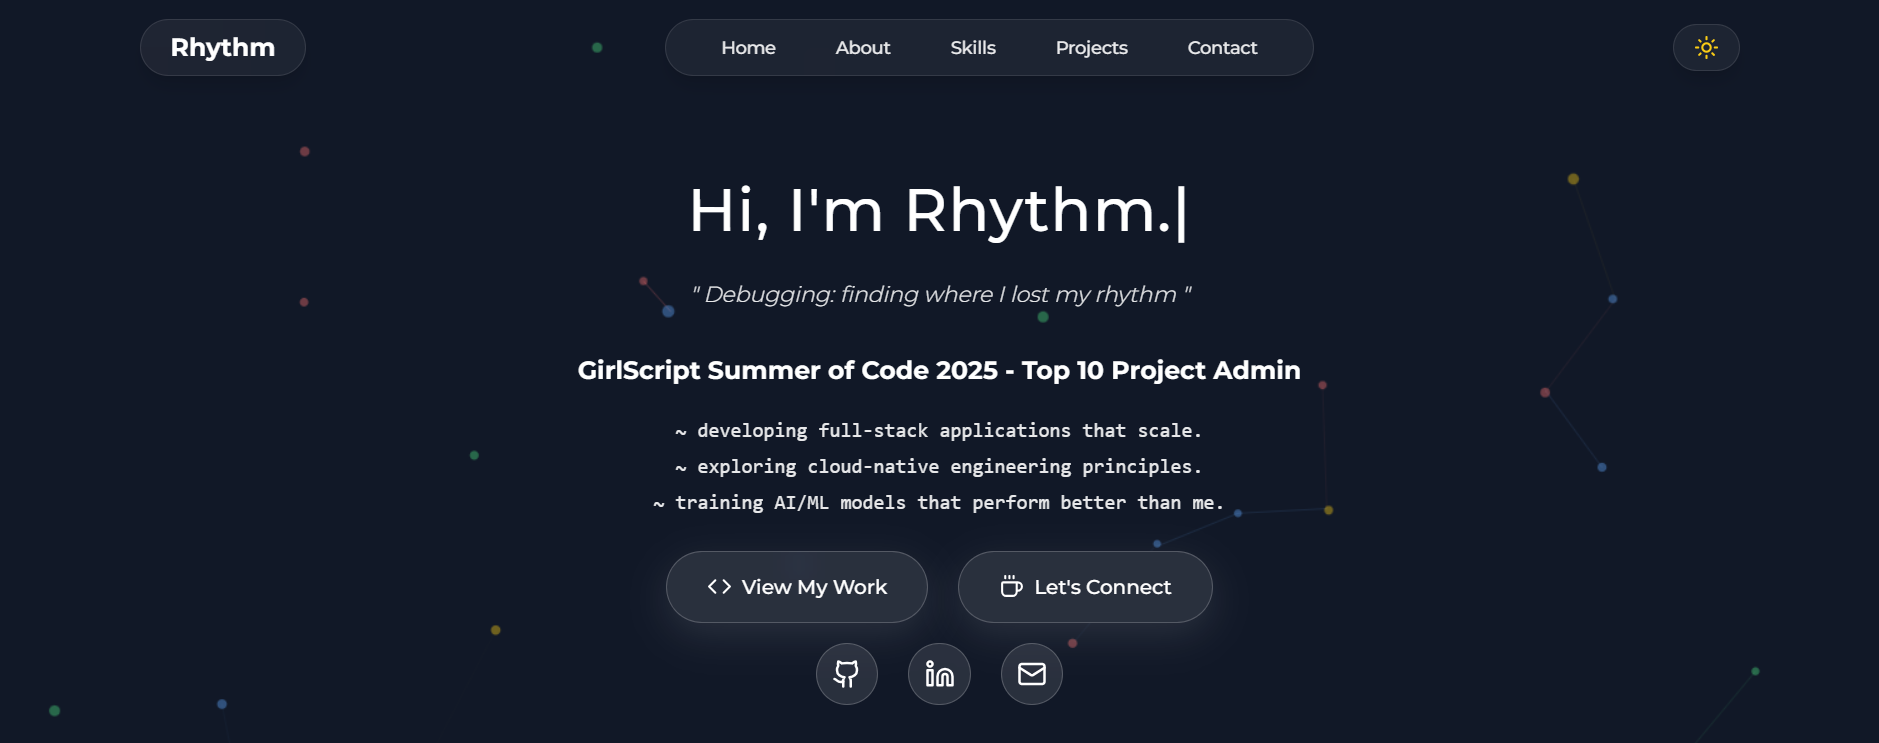Select Home in the navigation bar
The height and width of the screenshot is (743, 1879).
click(747, 47)
